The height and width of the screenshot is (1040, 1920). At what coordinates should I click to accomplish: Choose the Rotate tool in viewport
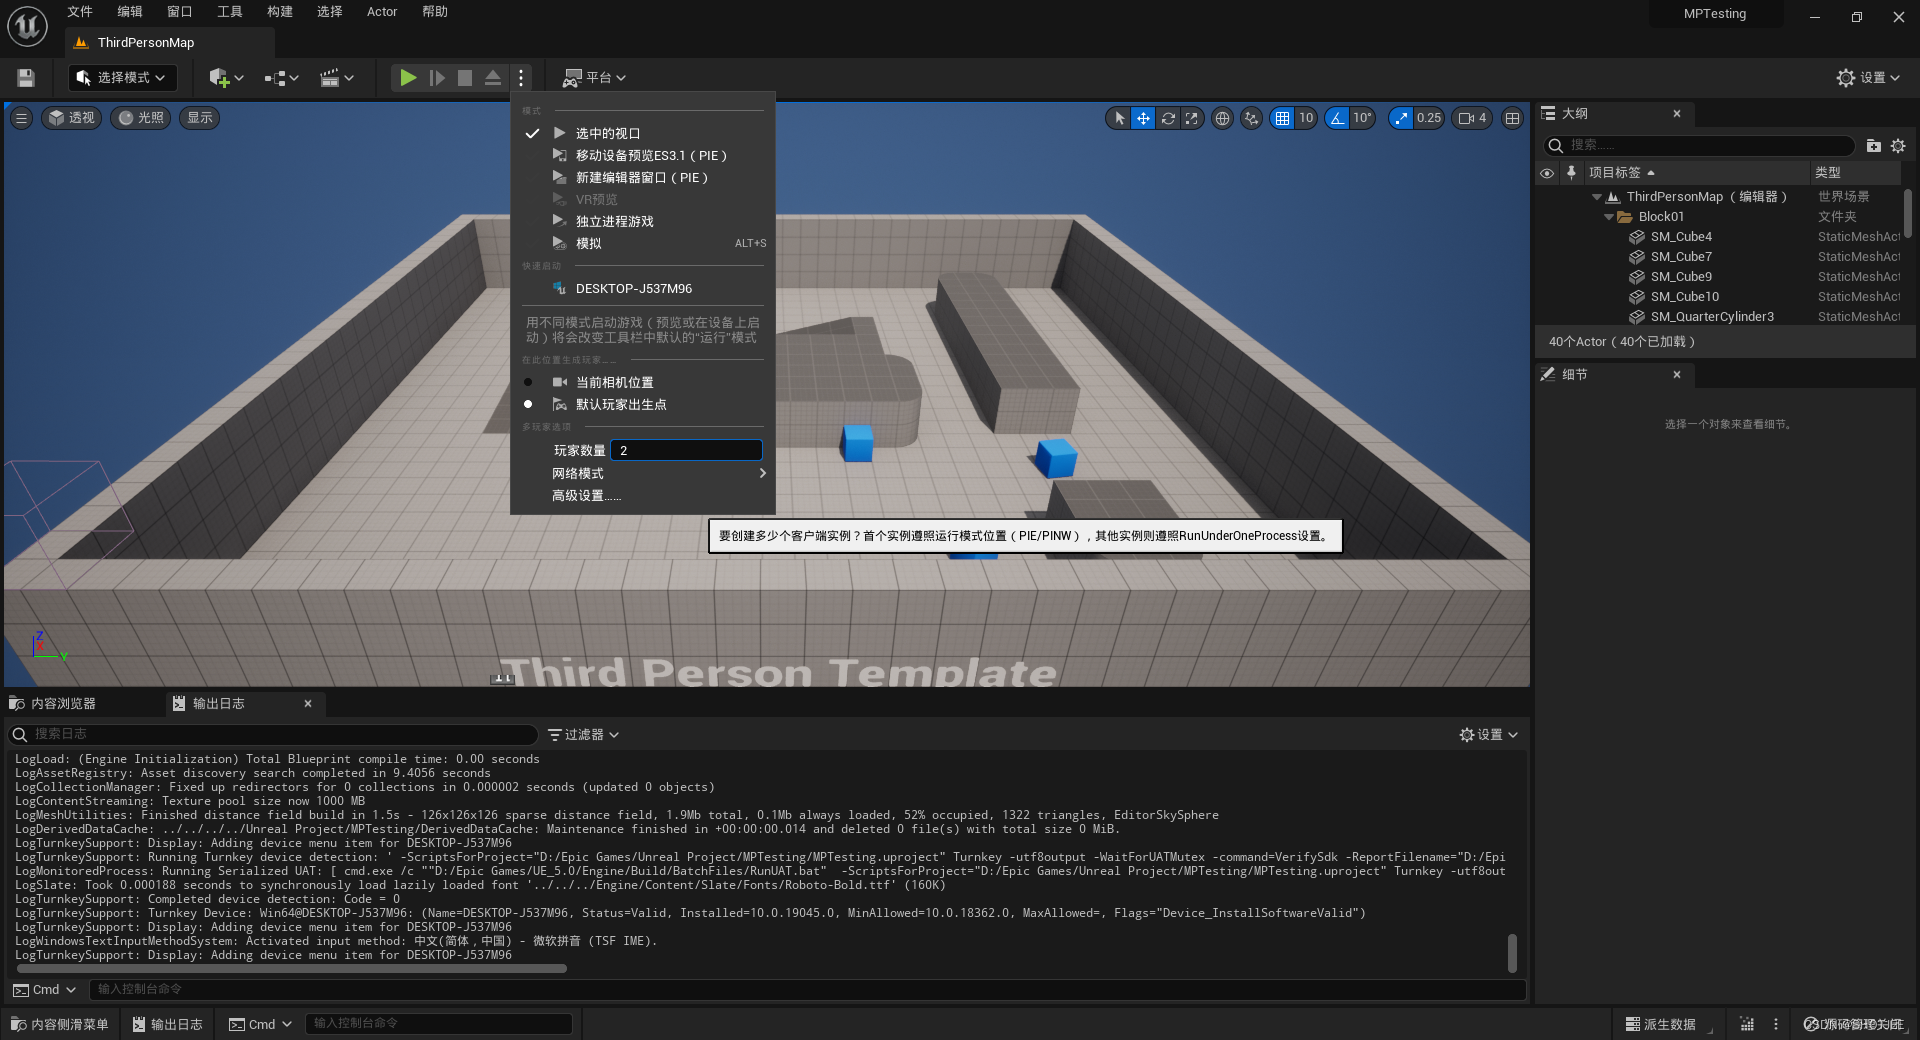[x=1167, y=118]
